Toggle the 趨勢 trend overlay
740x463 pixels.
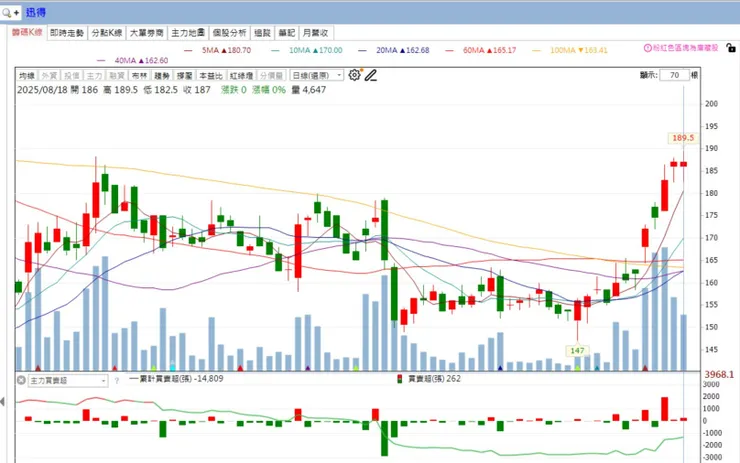pos(162,76)
